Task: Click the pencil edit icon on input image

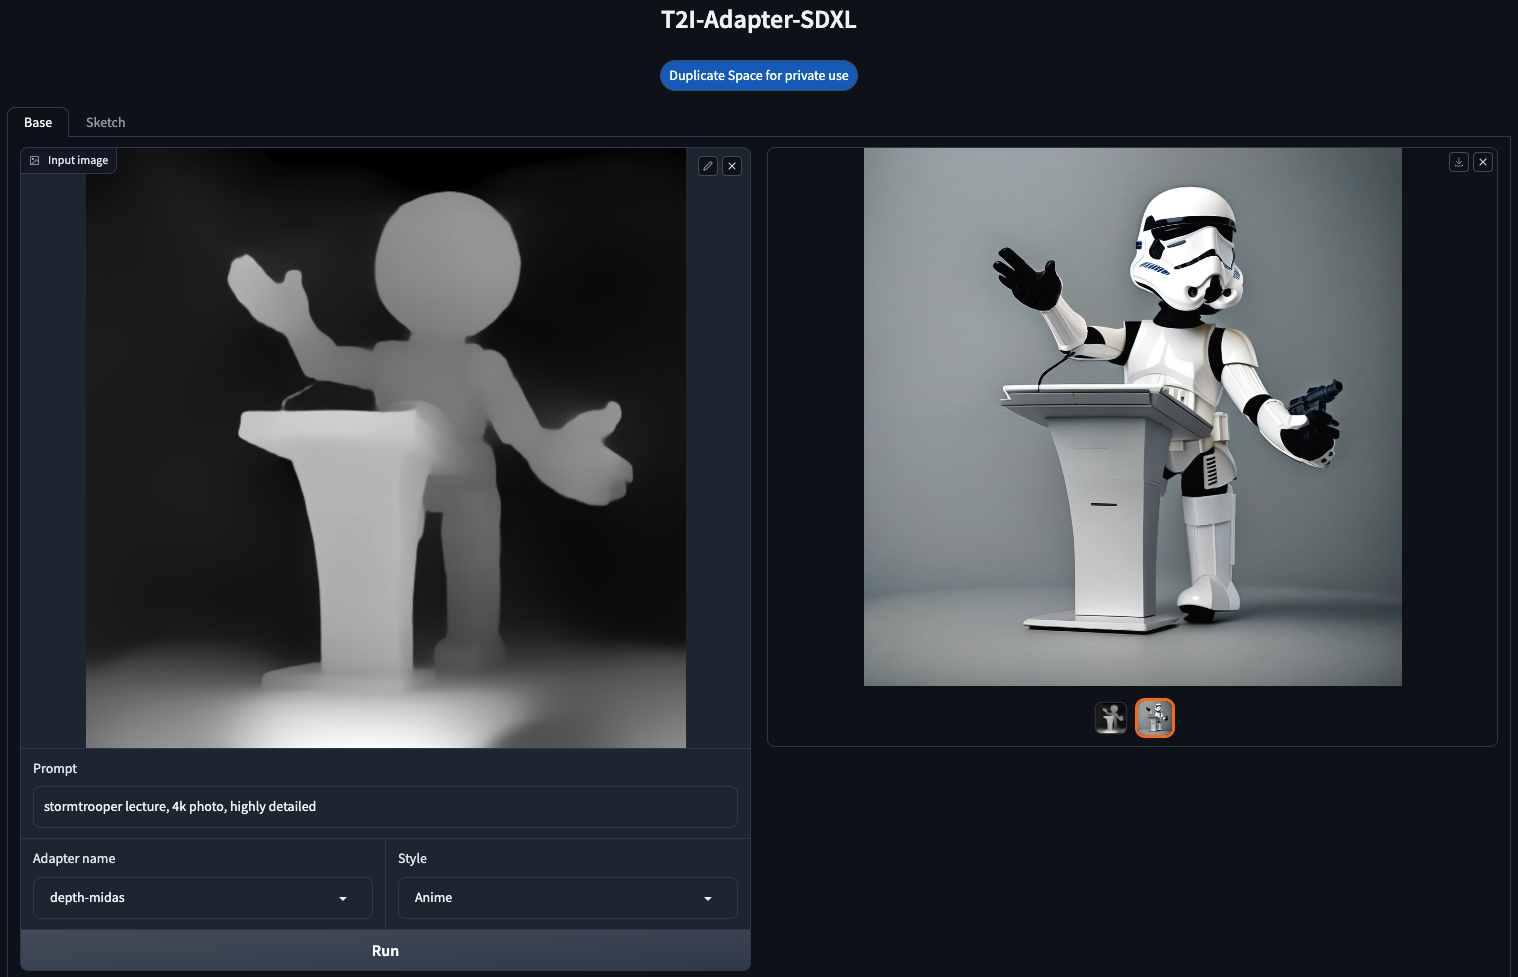Action: [x=708, y=166]
